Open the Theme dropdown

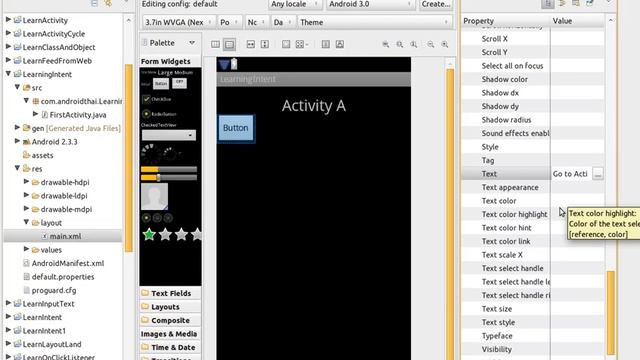pyautogui.click(x=375, y=22)
